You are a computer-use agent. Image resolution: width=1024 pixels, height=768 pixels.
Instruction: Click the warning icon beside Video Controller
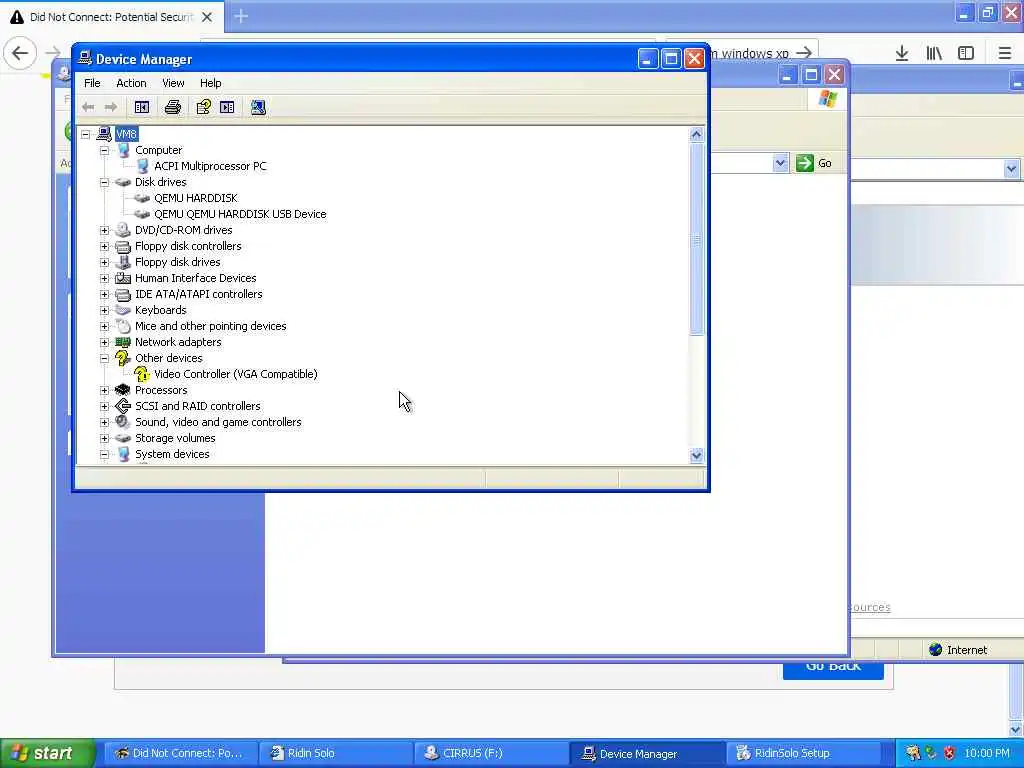[x=142, y=374]
